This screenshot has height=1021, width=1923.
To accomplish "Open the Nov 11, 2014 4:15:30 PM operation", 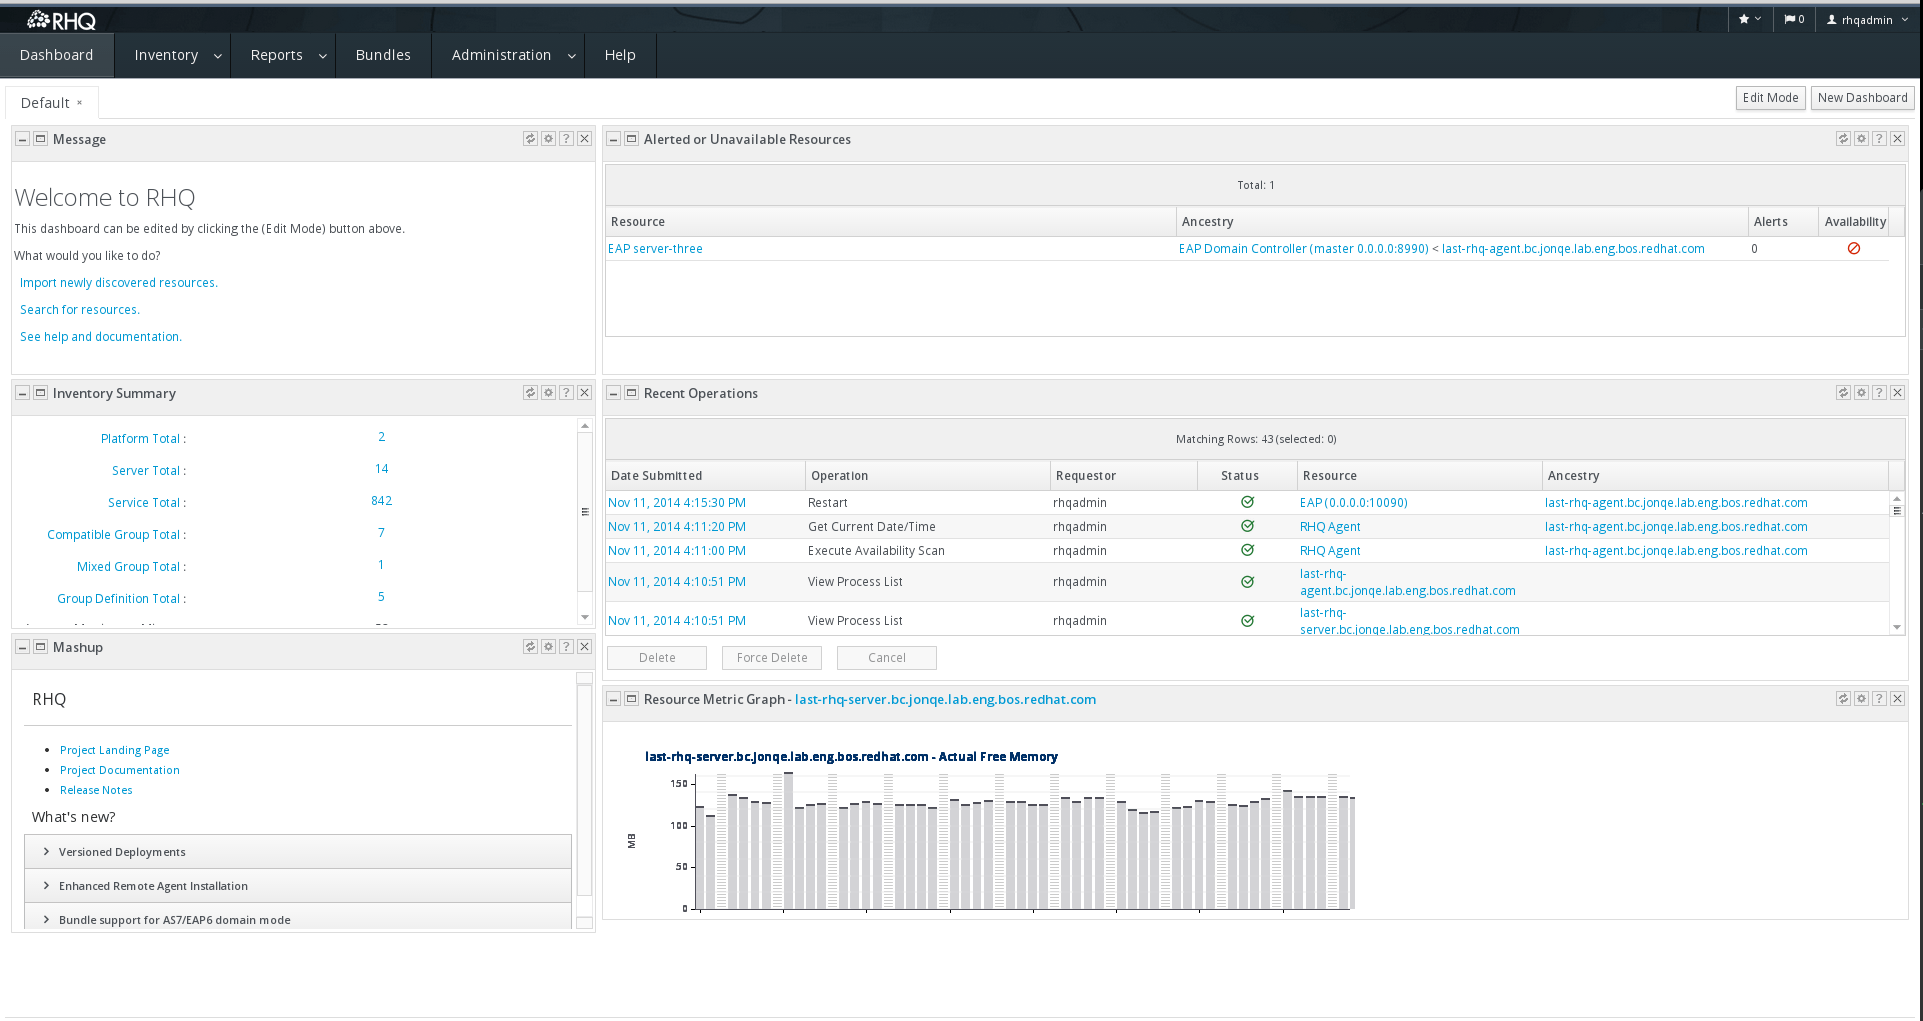I will tap(677, 503).
